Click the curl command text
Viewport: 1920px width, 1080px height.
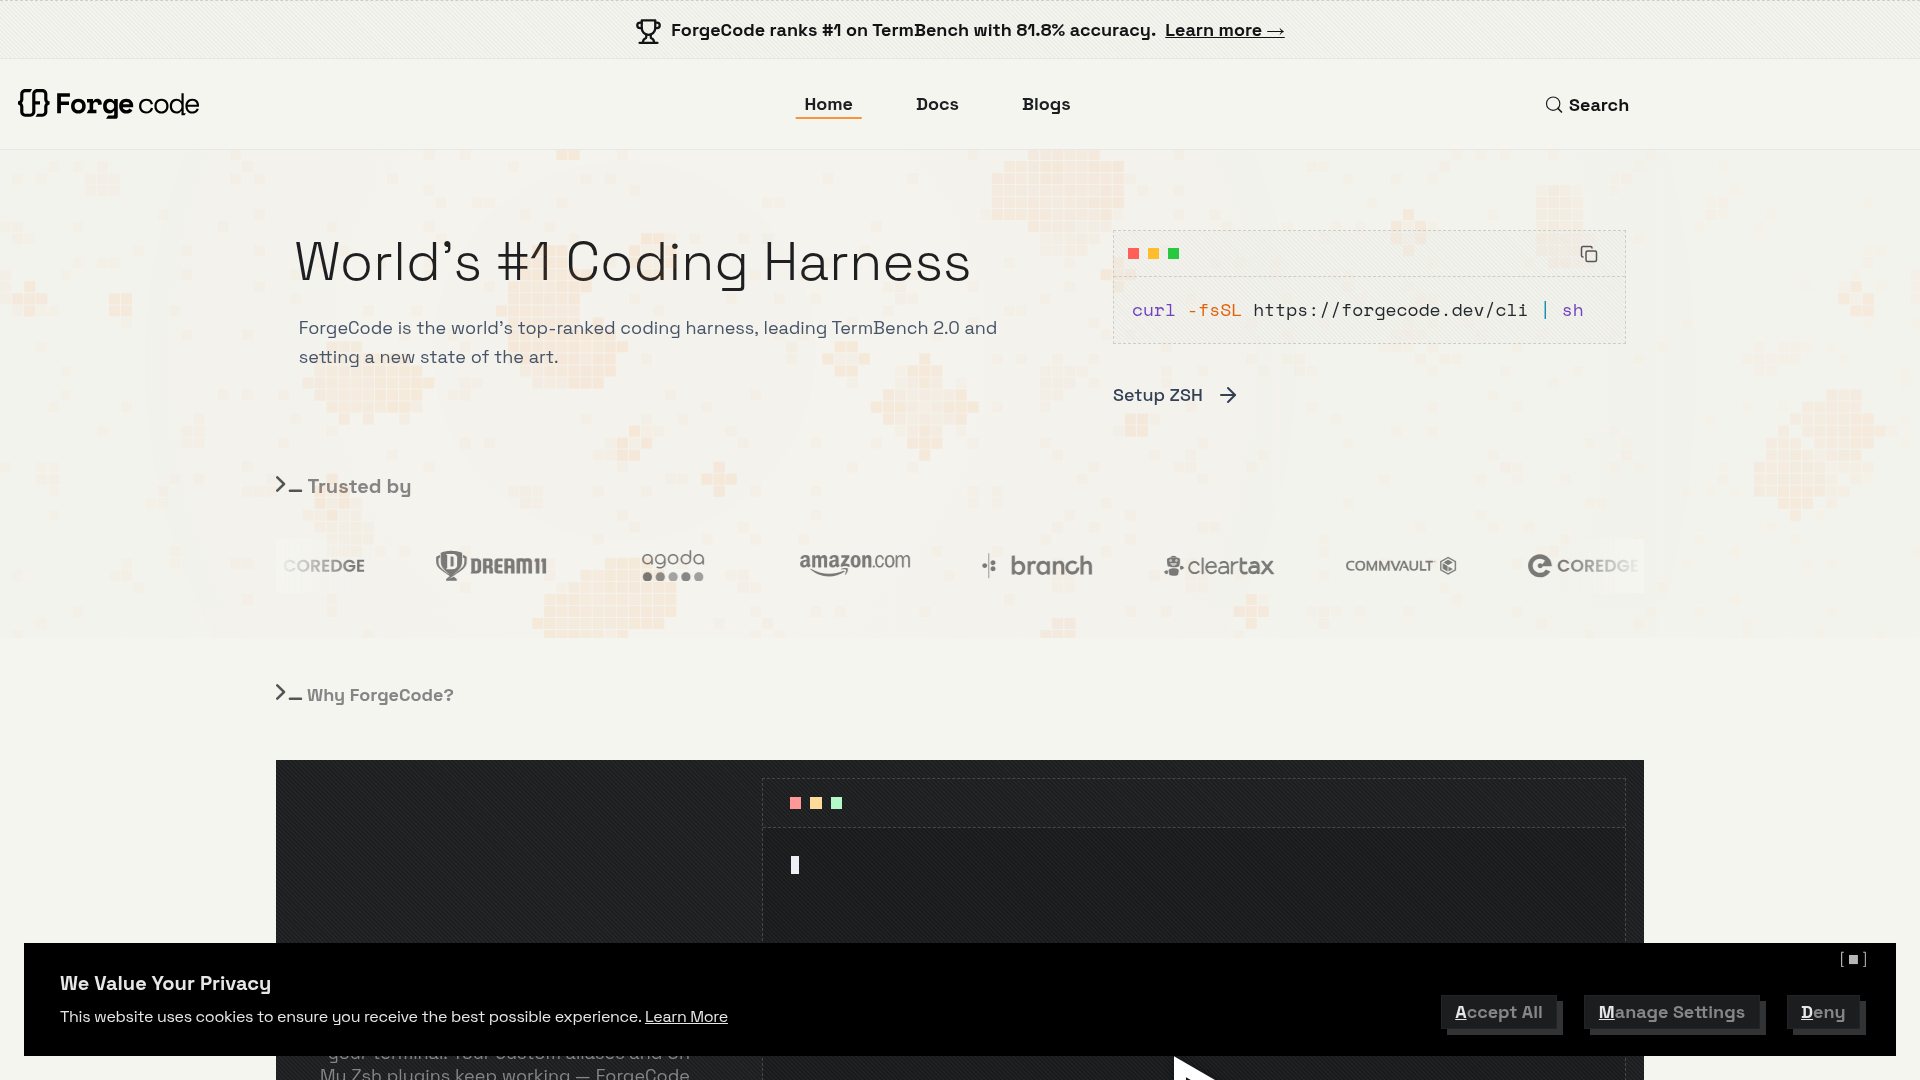pos(1357,310)
